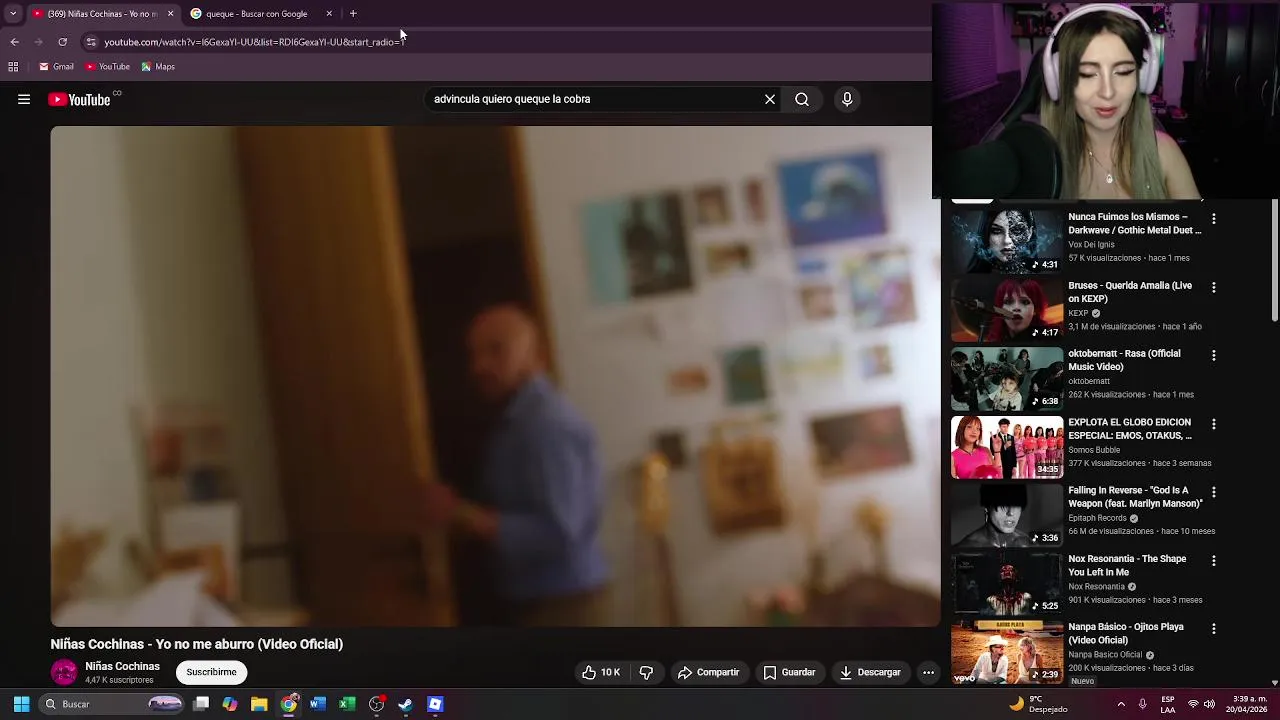This screenshot has height=720, width=1280.
Task: Open Task View in taskbar
Action: coord(201,704)
